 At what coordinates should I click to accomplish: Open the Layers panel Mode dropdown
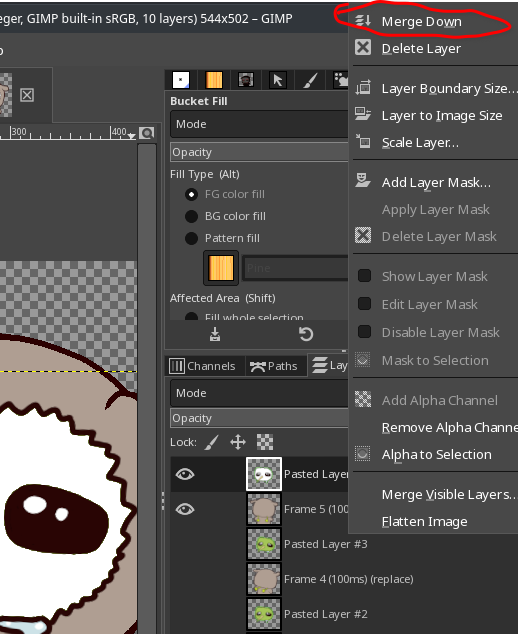tap(259, 393)
